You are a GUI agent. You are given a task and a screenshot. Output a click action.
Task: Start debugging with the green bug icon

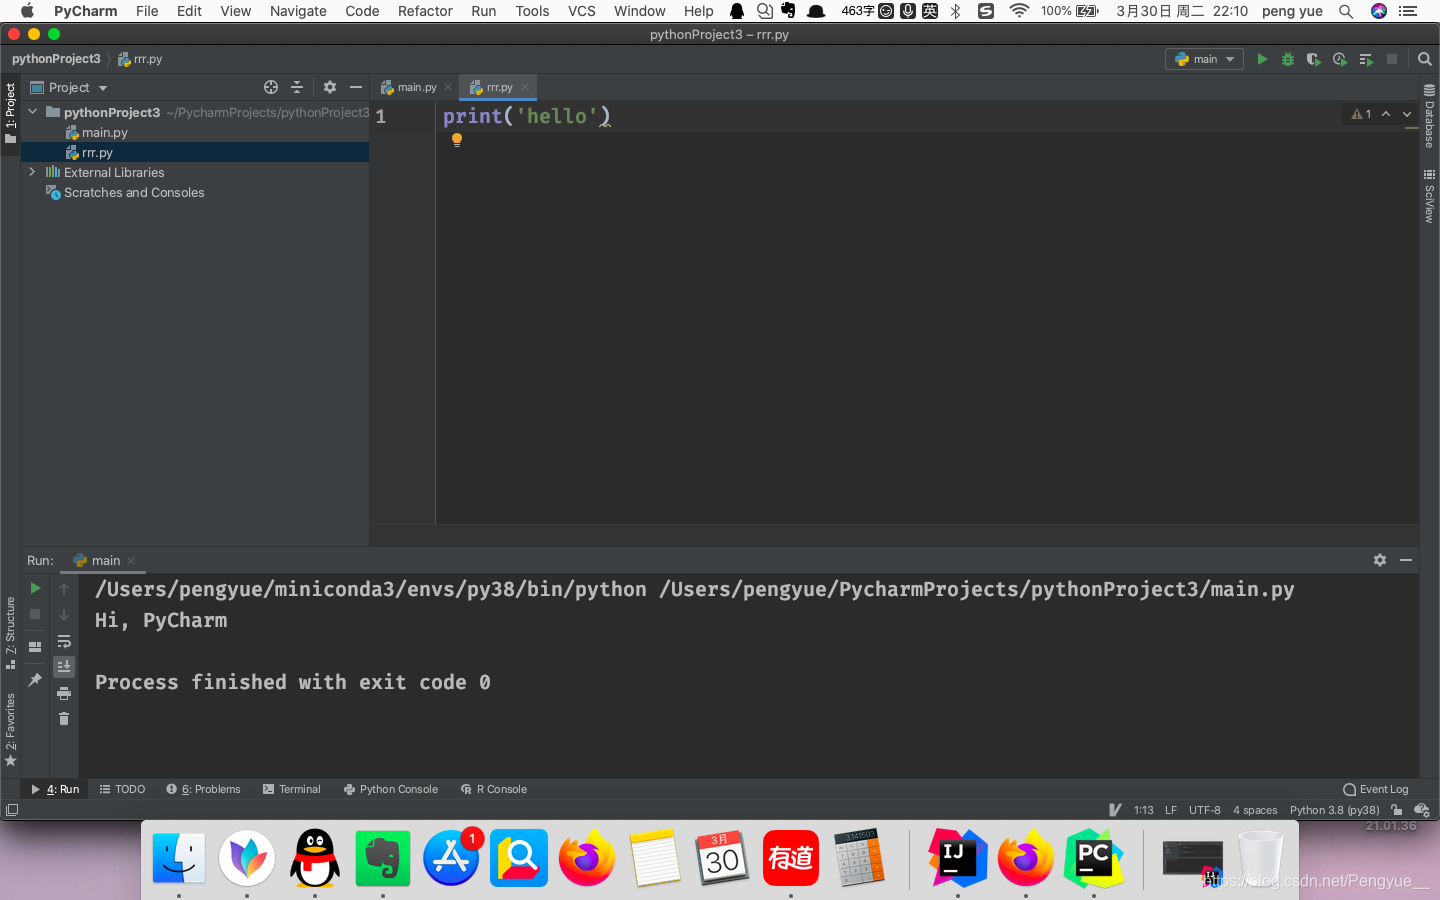pyautogui.click(x=1288, y=59)
